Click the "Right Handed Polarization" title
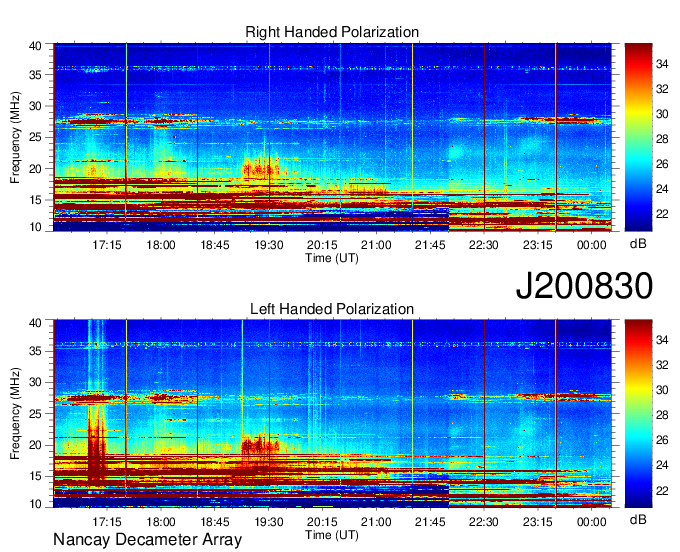Screen dimensions: 680x552 pyautogui.click(x=332, y=32)
